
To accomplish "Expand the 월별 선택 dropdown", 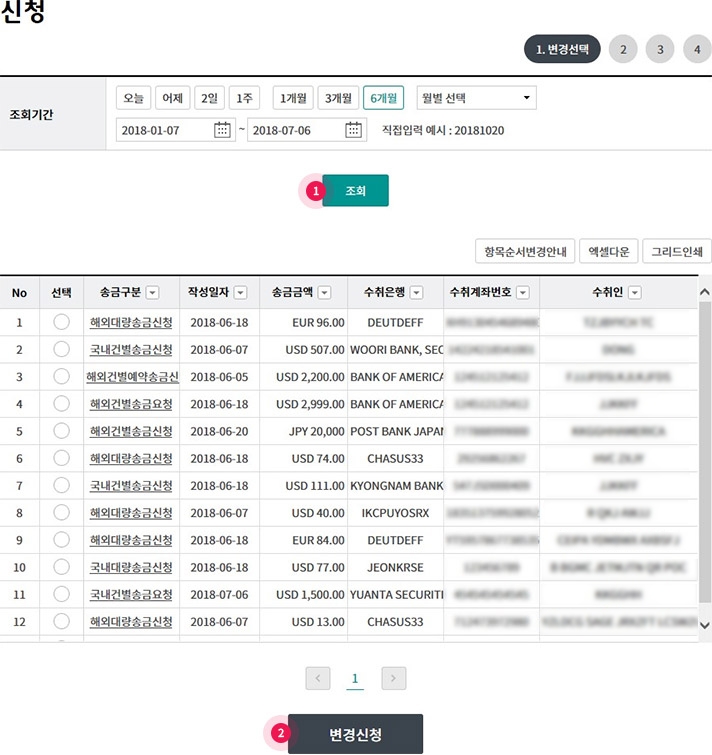I will click(476, 98).
